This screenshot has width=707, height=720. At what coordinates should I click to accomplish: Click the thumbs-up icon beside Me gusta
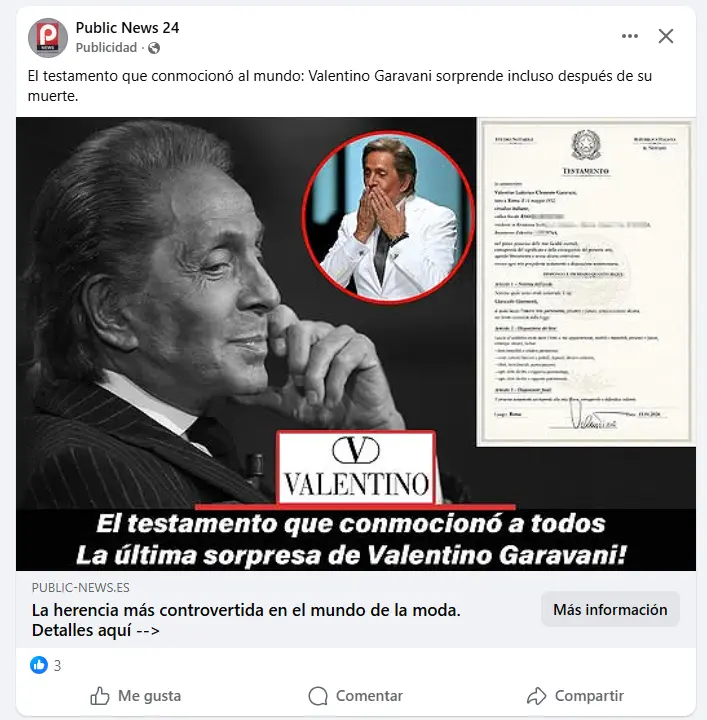coord(100,696)
